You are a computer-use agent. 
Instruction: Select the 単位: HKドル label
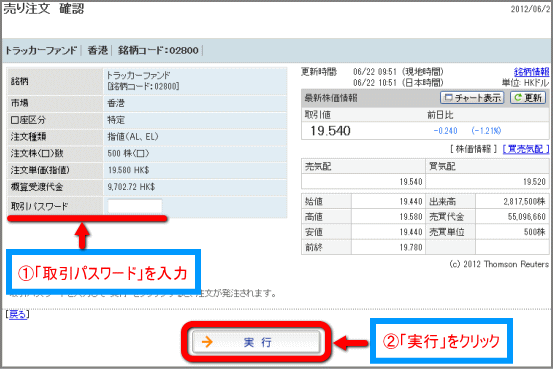pos(525,83)
